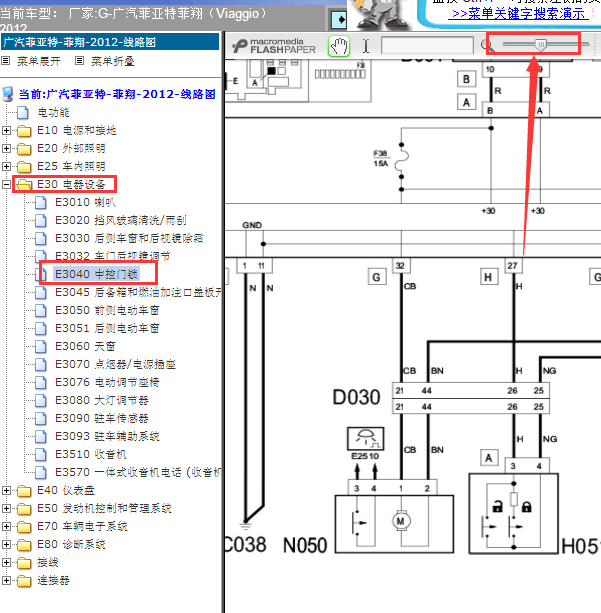
Task: Click the icon beside 菜单展开
Action: coord(5,61)
